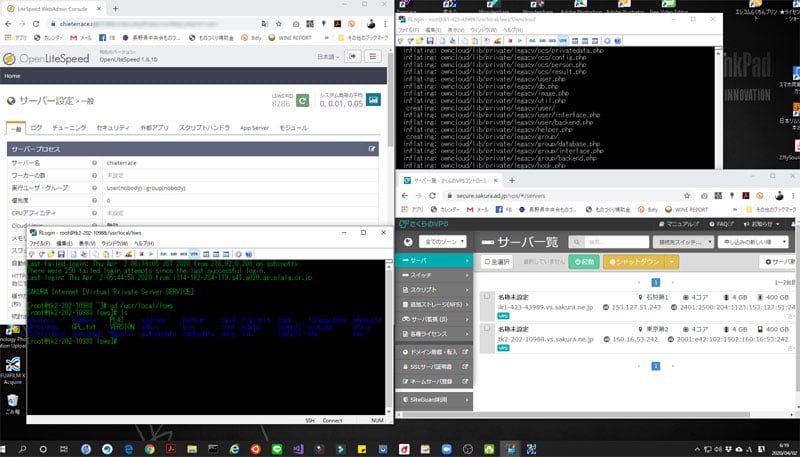
Task: Open the arrow beside the シャットダウン button
Action: coord(673,261)
